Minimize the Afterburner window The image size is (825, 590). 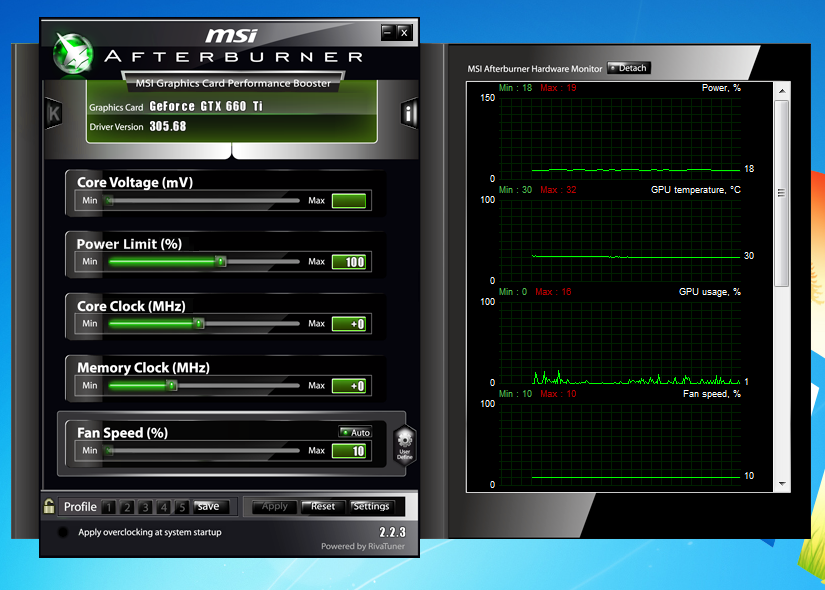click(x=388, y=33)
